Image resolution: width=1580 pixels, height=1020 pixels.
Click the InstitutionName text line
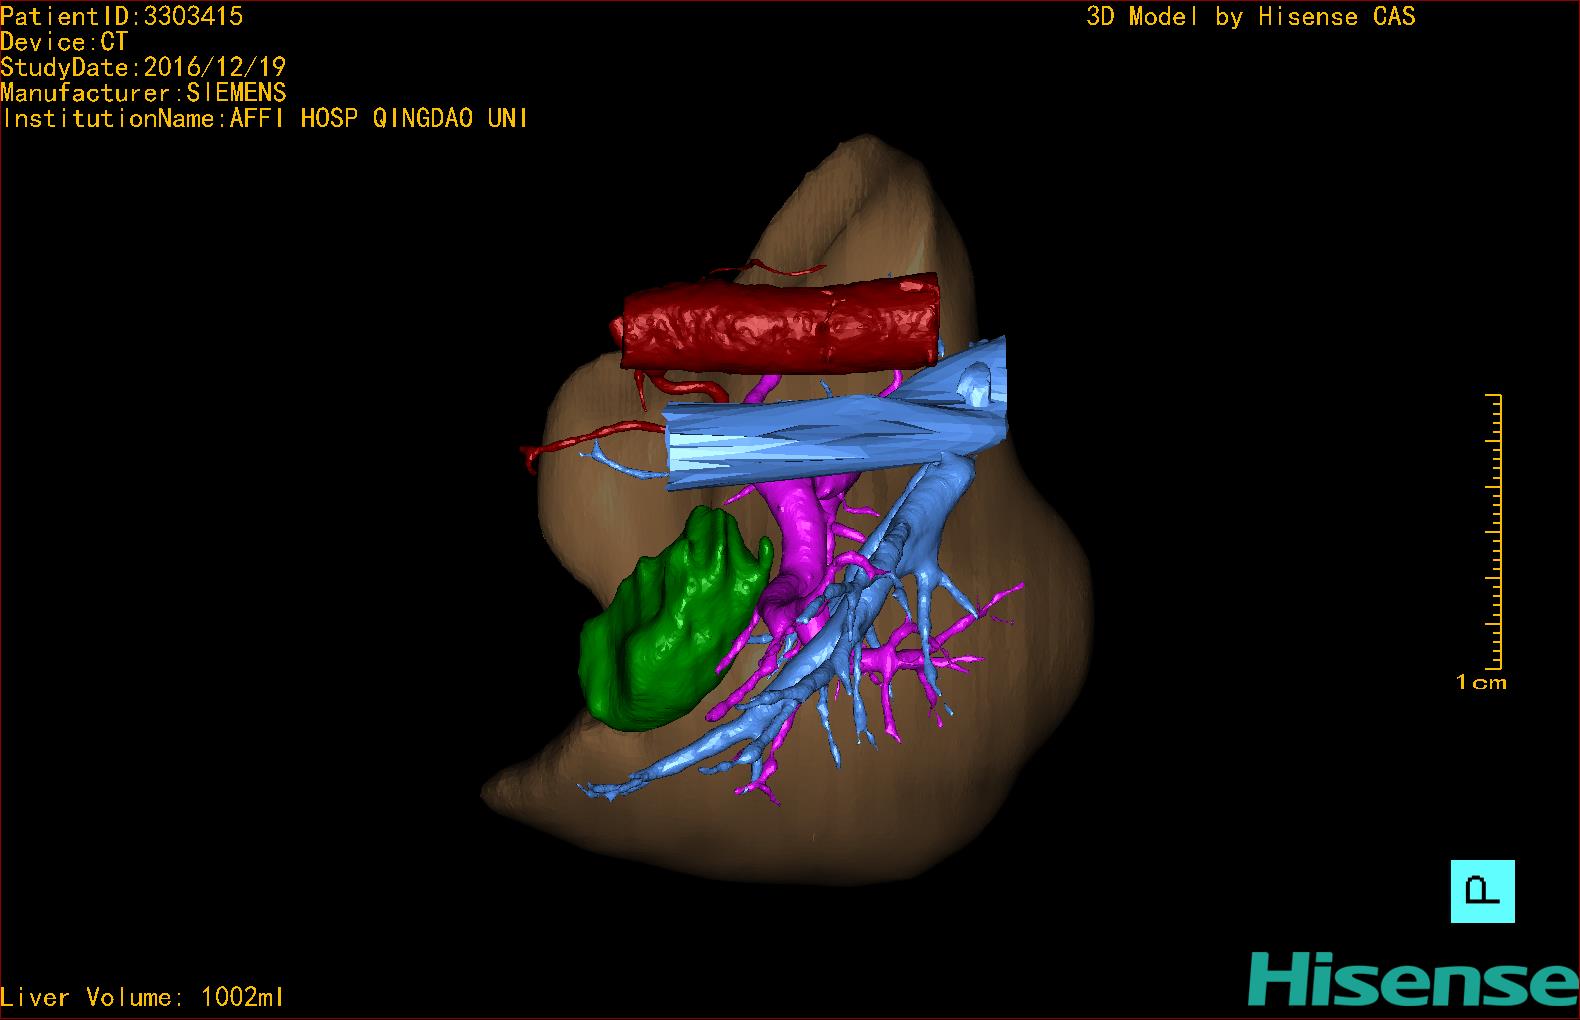[264, 119]
